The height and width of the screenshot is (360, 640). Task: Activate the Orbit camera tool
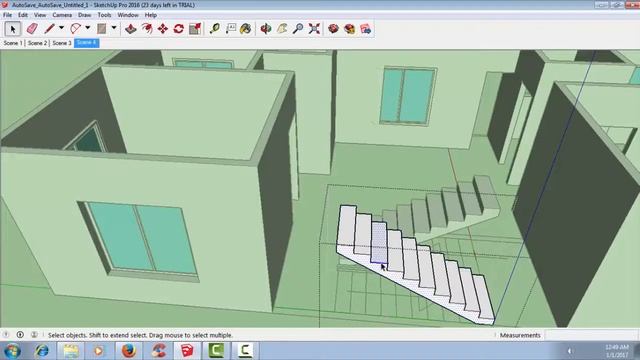click(266, 29)
